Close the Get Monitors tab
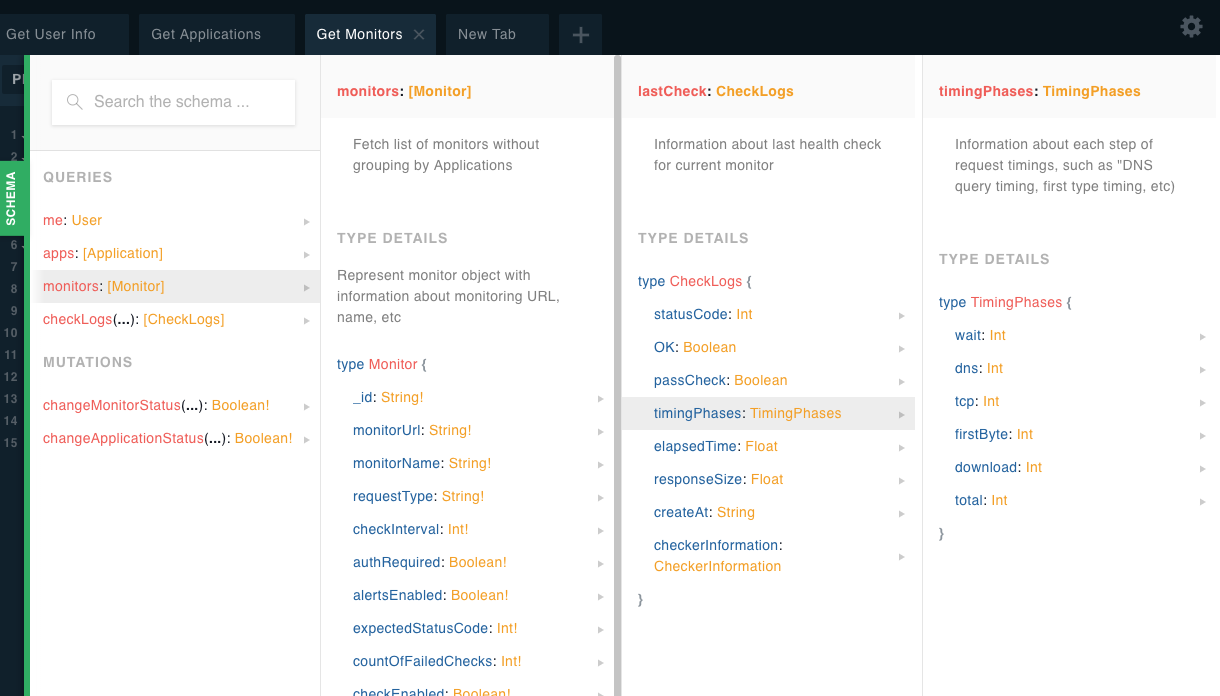1220x696 pixels. click(x=419, y=35)
